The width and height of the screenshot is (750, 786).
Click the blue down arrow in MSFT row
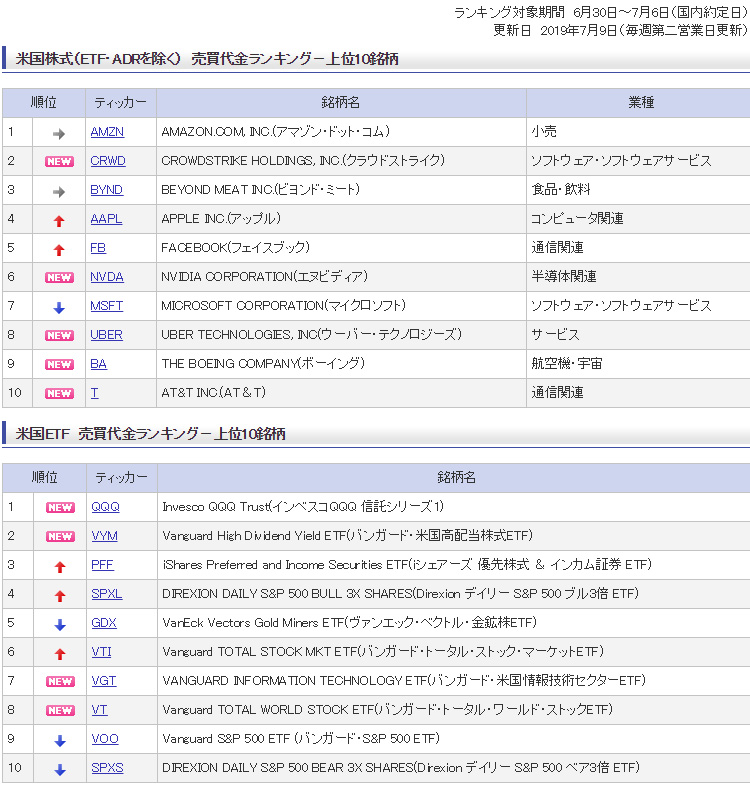(59, 308)
